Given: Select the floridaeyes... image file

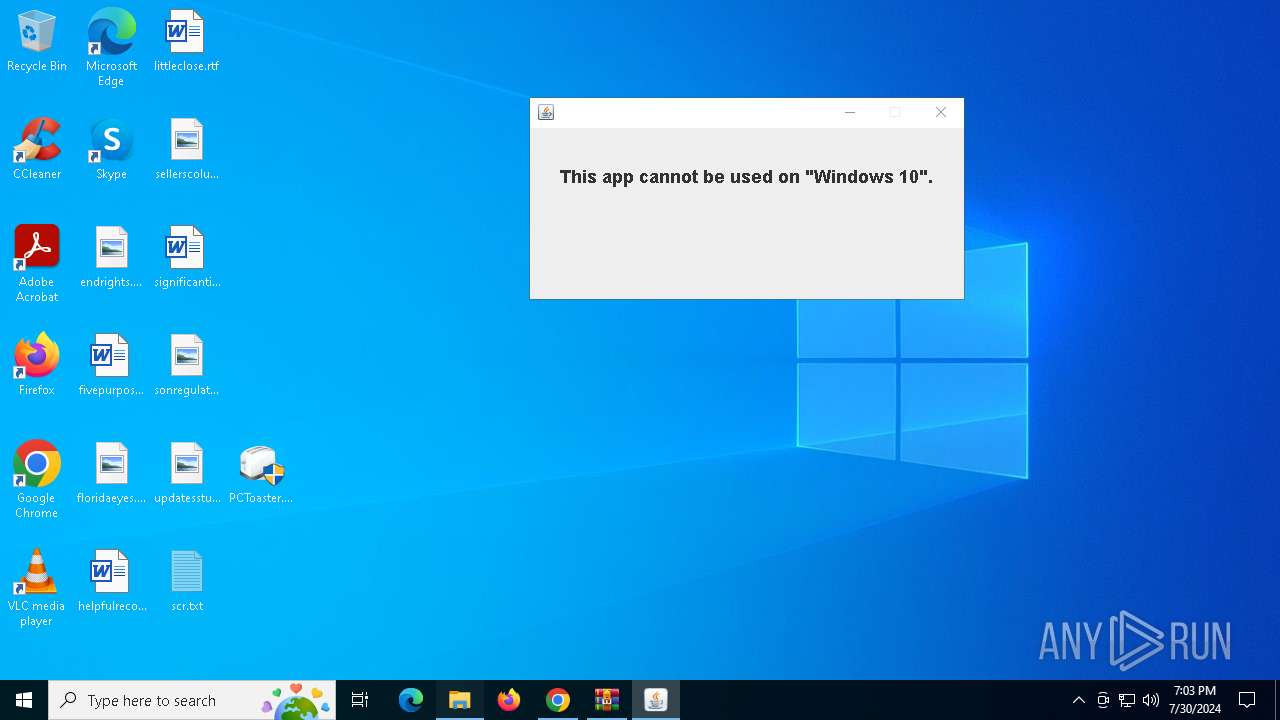Looking at the screenshot, I should point(111,474).
